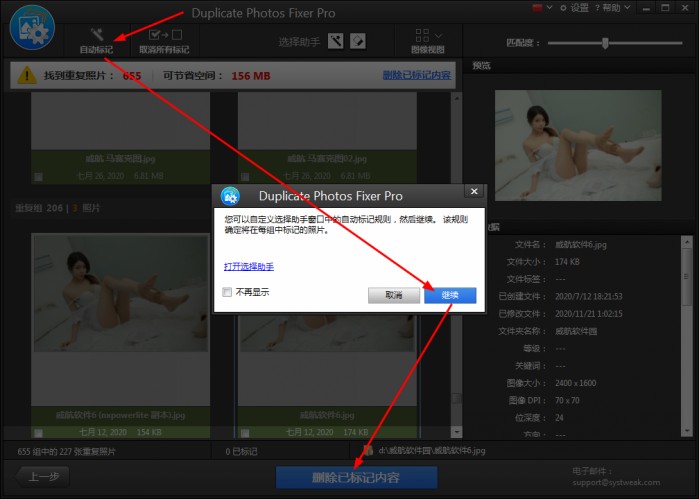Image resolution: width=699 pixels, height=499 pixels.
Task: Click the eraser icon beside selection assistant
Action: pos(358,41)
